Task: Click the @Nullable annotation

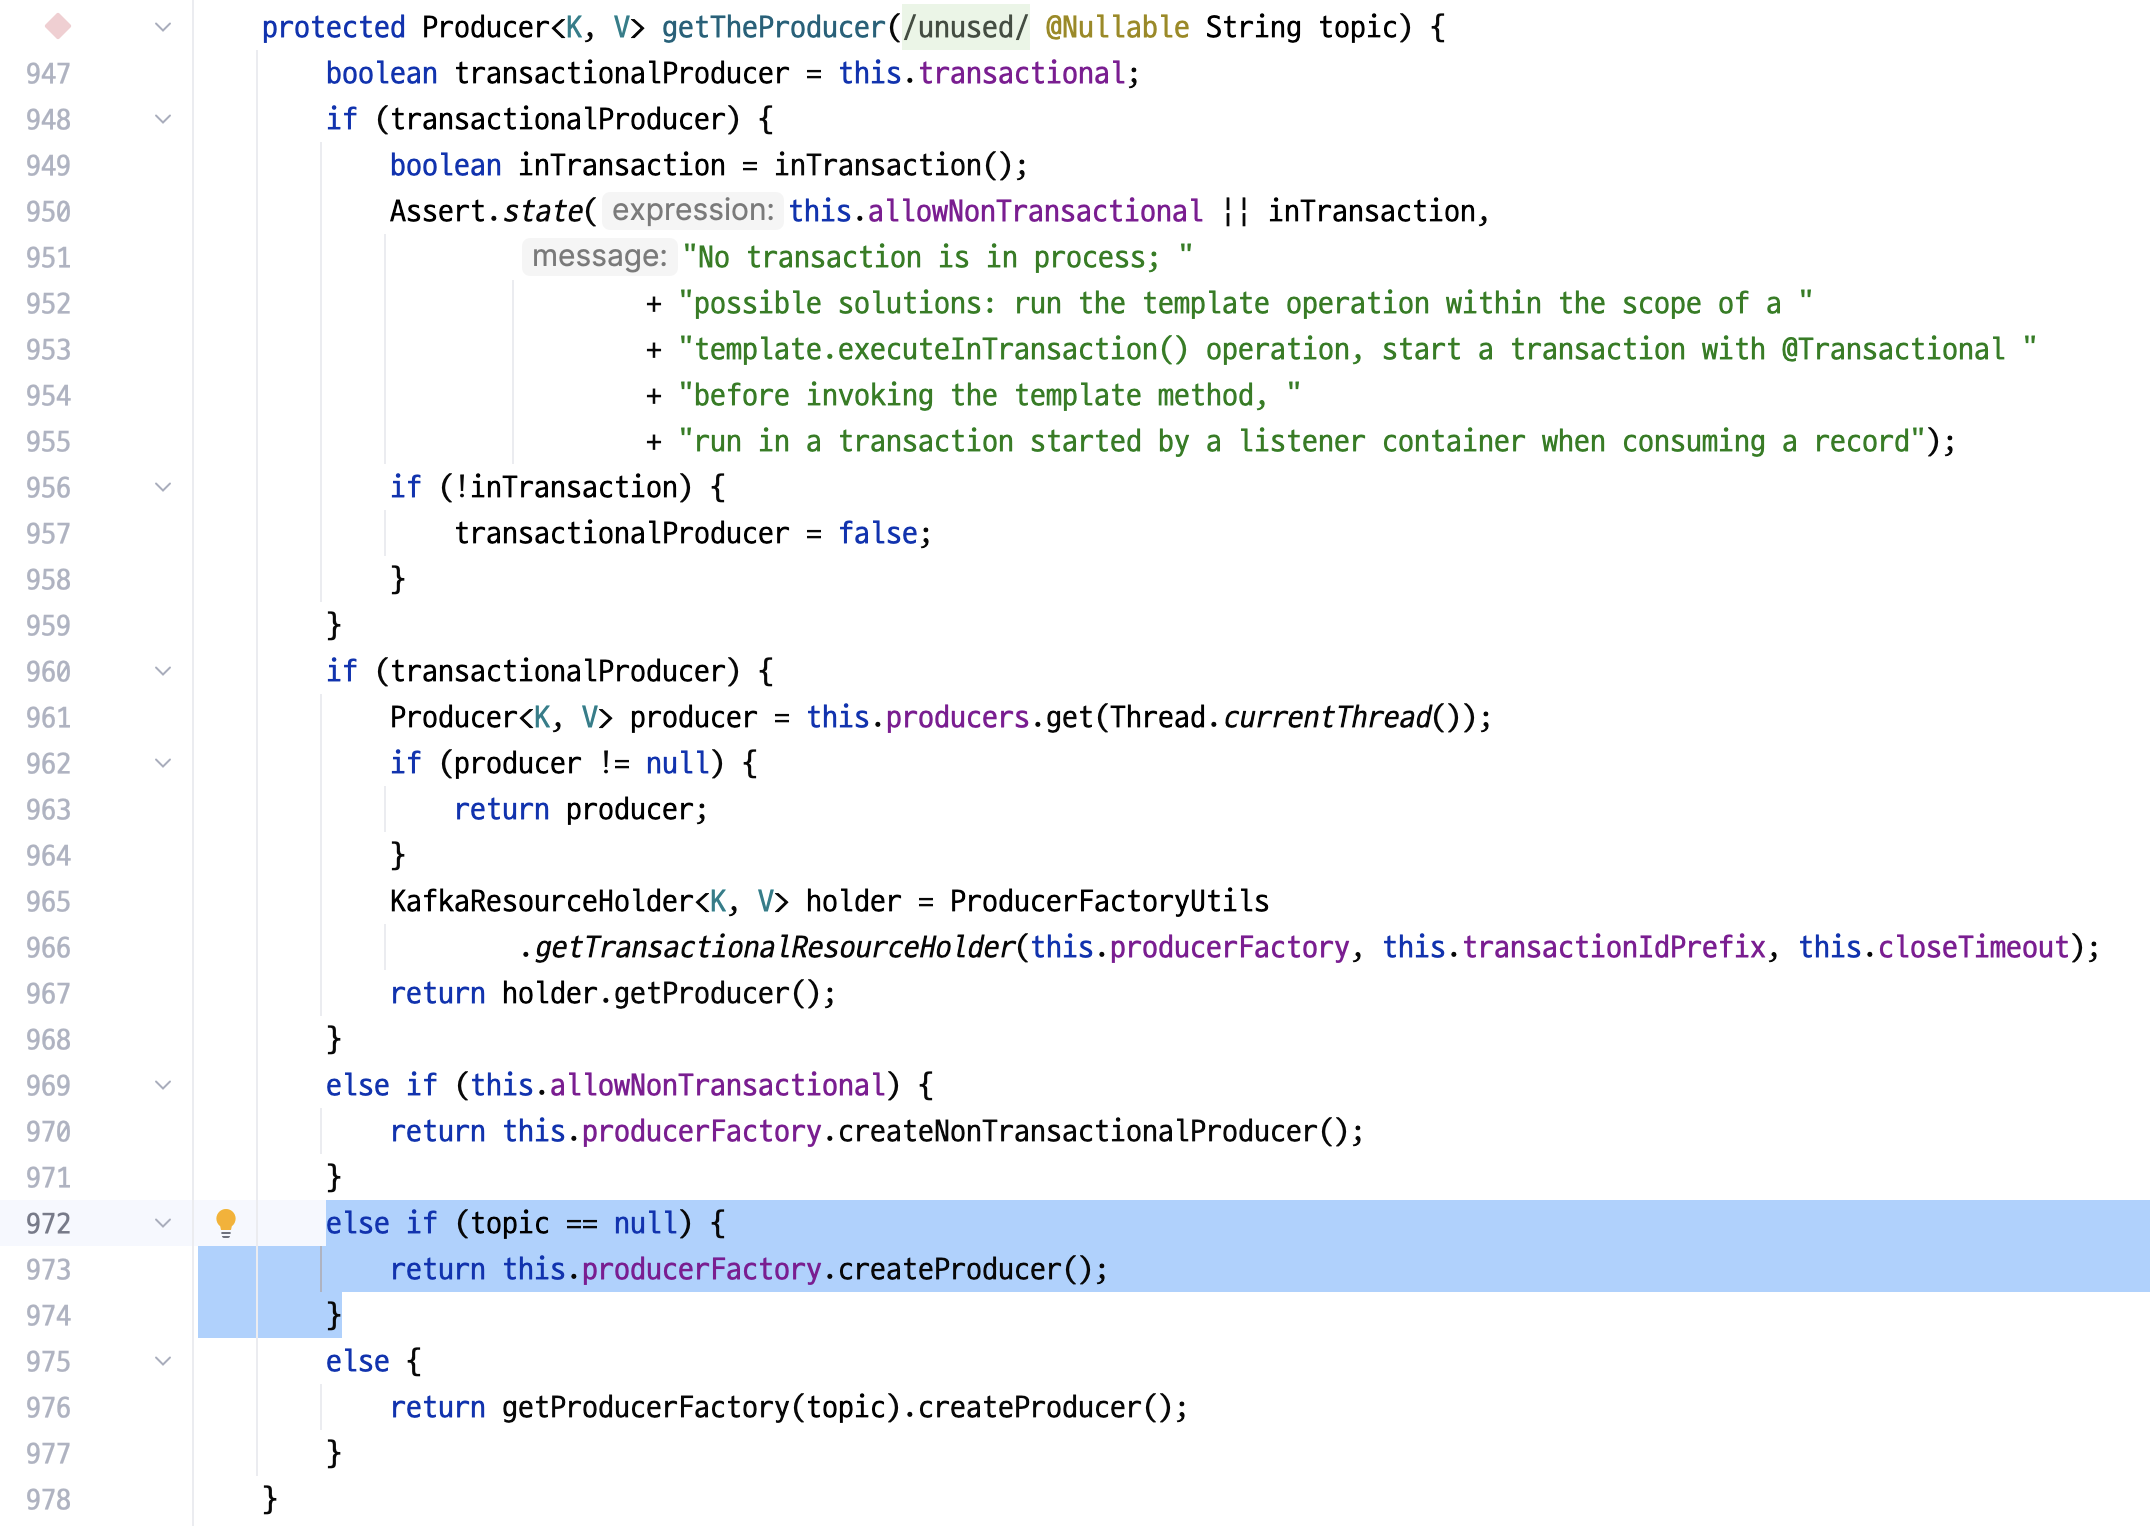Action: click(1117, 27)
